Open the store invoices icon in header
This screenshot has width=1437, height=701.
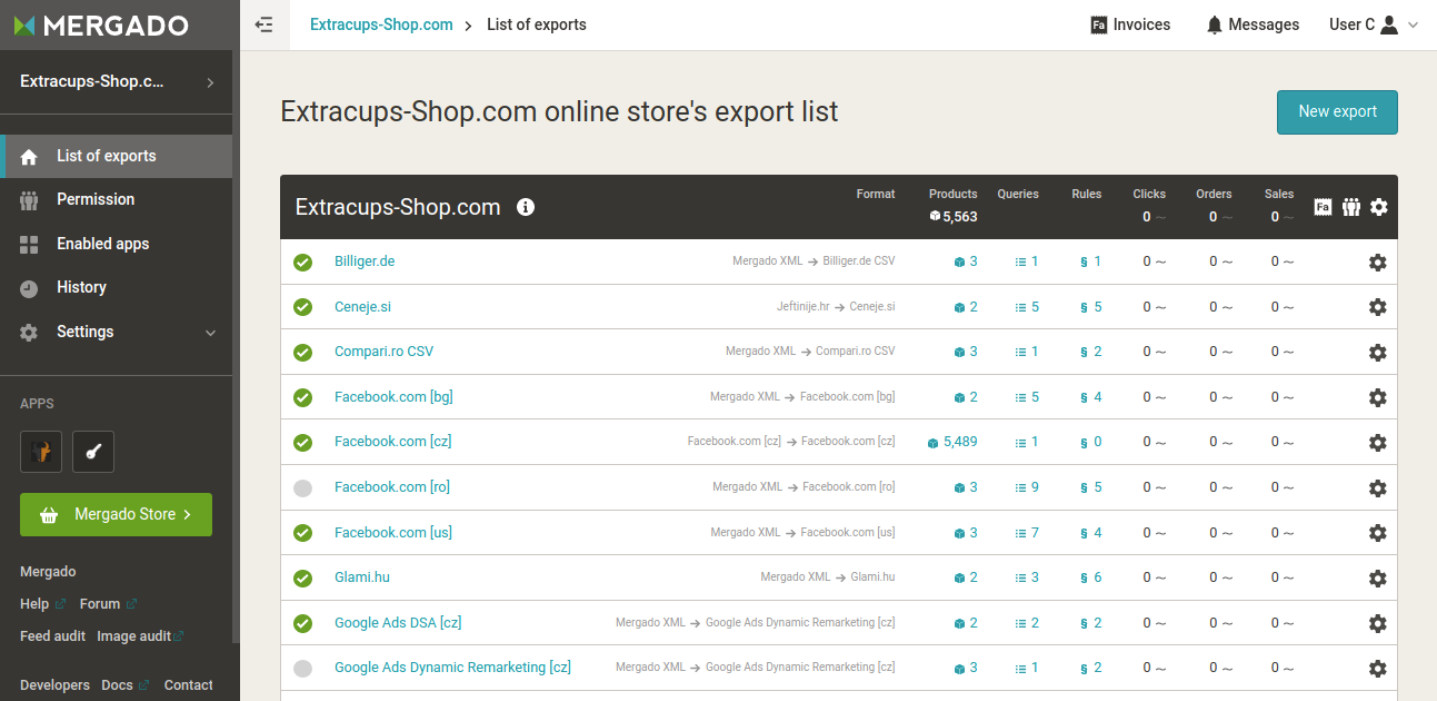click(x=1322, y=207)
